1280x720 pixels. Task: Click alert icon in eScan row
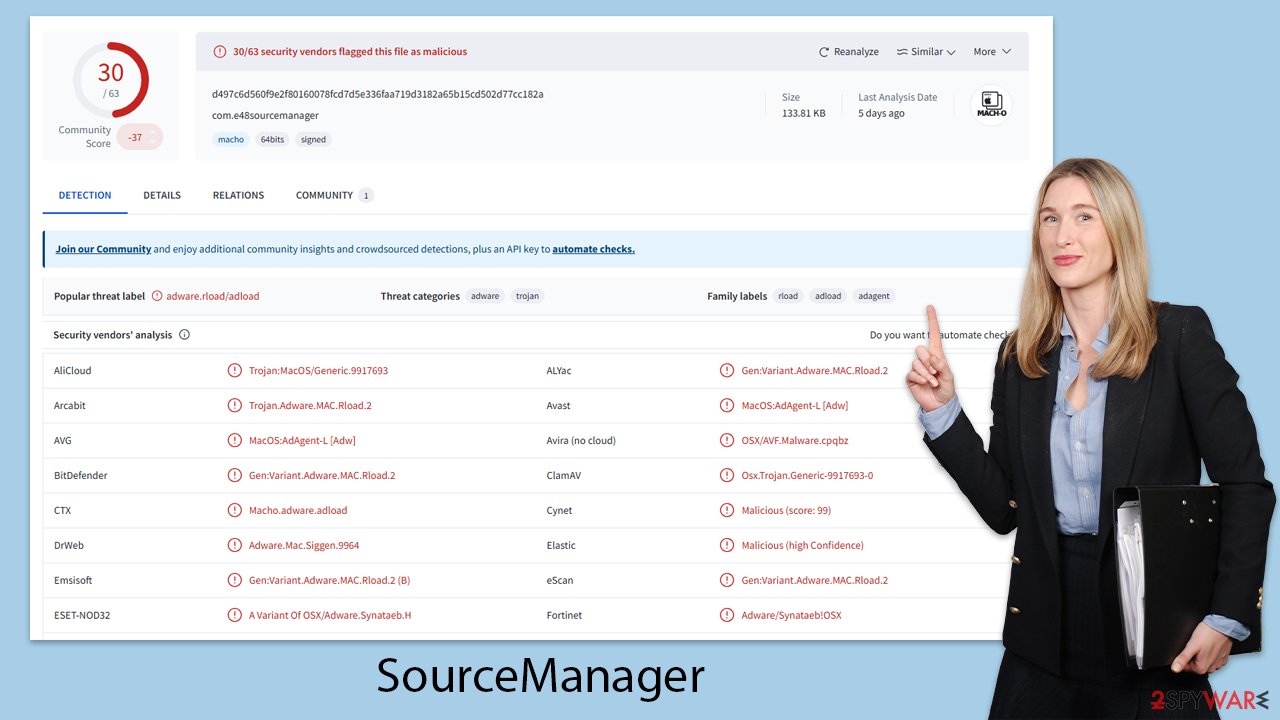click(x=727, y=580)
